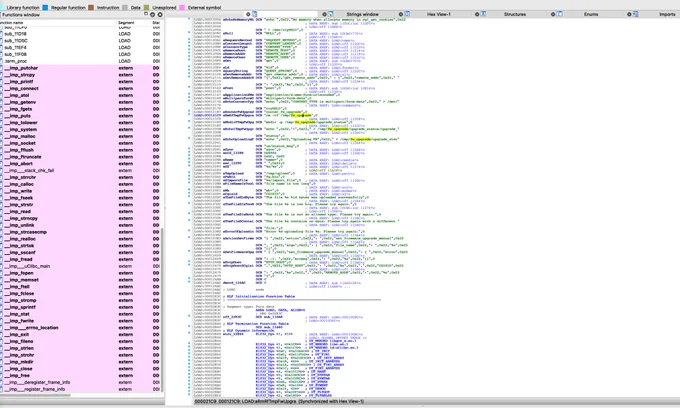Select __imp_exit in function list
Viewport: 680px width, 408px height.
click(x=80, y=334)
